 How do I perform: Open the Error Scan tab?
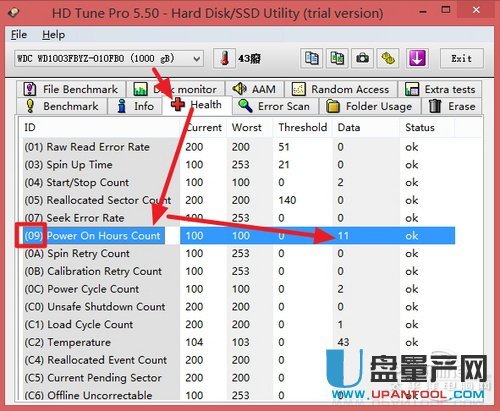274,106
